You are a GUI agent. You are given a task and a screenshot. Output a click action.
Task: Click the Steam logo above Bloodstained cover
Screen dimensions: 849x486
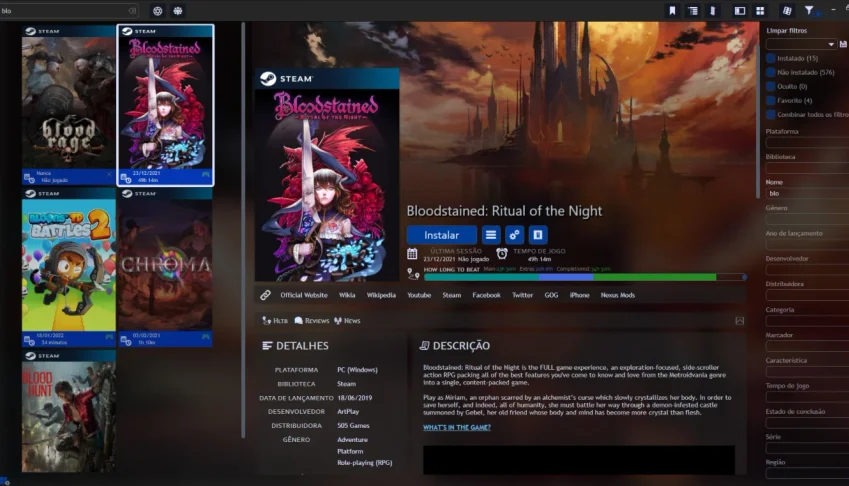268,78
